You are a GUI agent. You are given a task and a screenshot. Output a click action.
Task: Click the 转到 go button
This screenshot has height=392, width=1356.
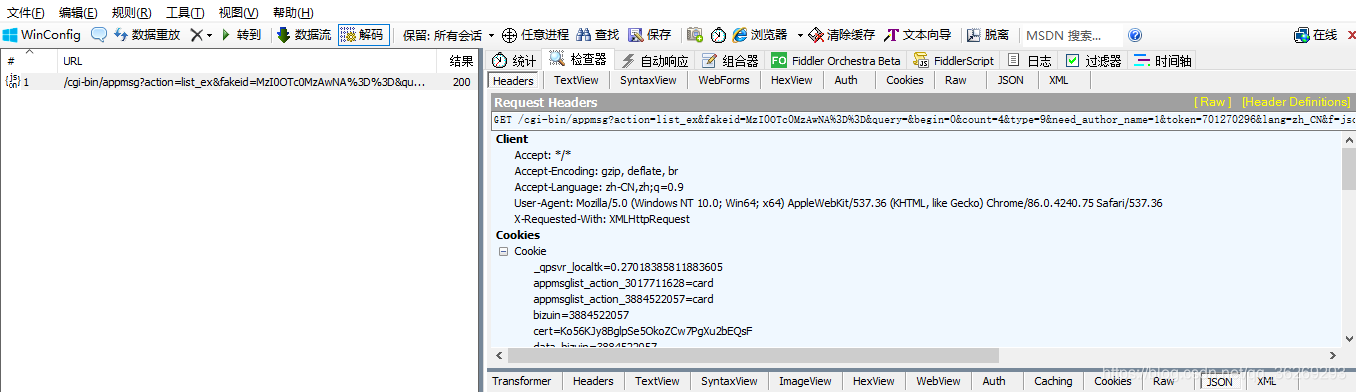(241, 34)
